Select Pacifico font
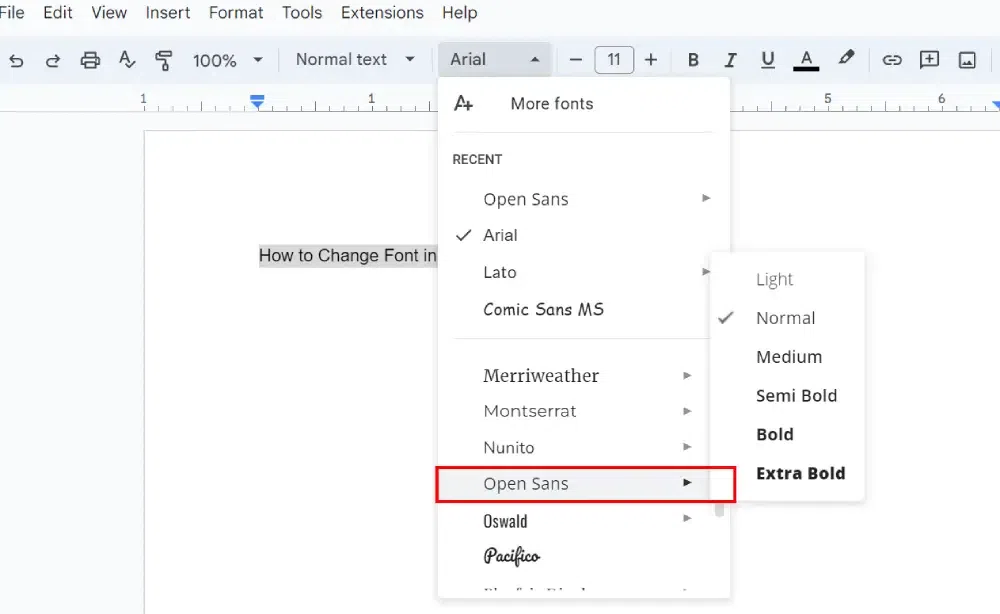Screen dimensions: 1000x614 click(x=511, y=556)
